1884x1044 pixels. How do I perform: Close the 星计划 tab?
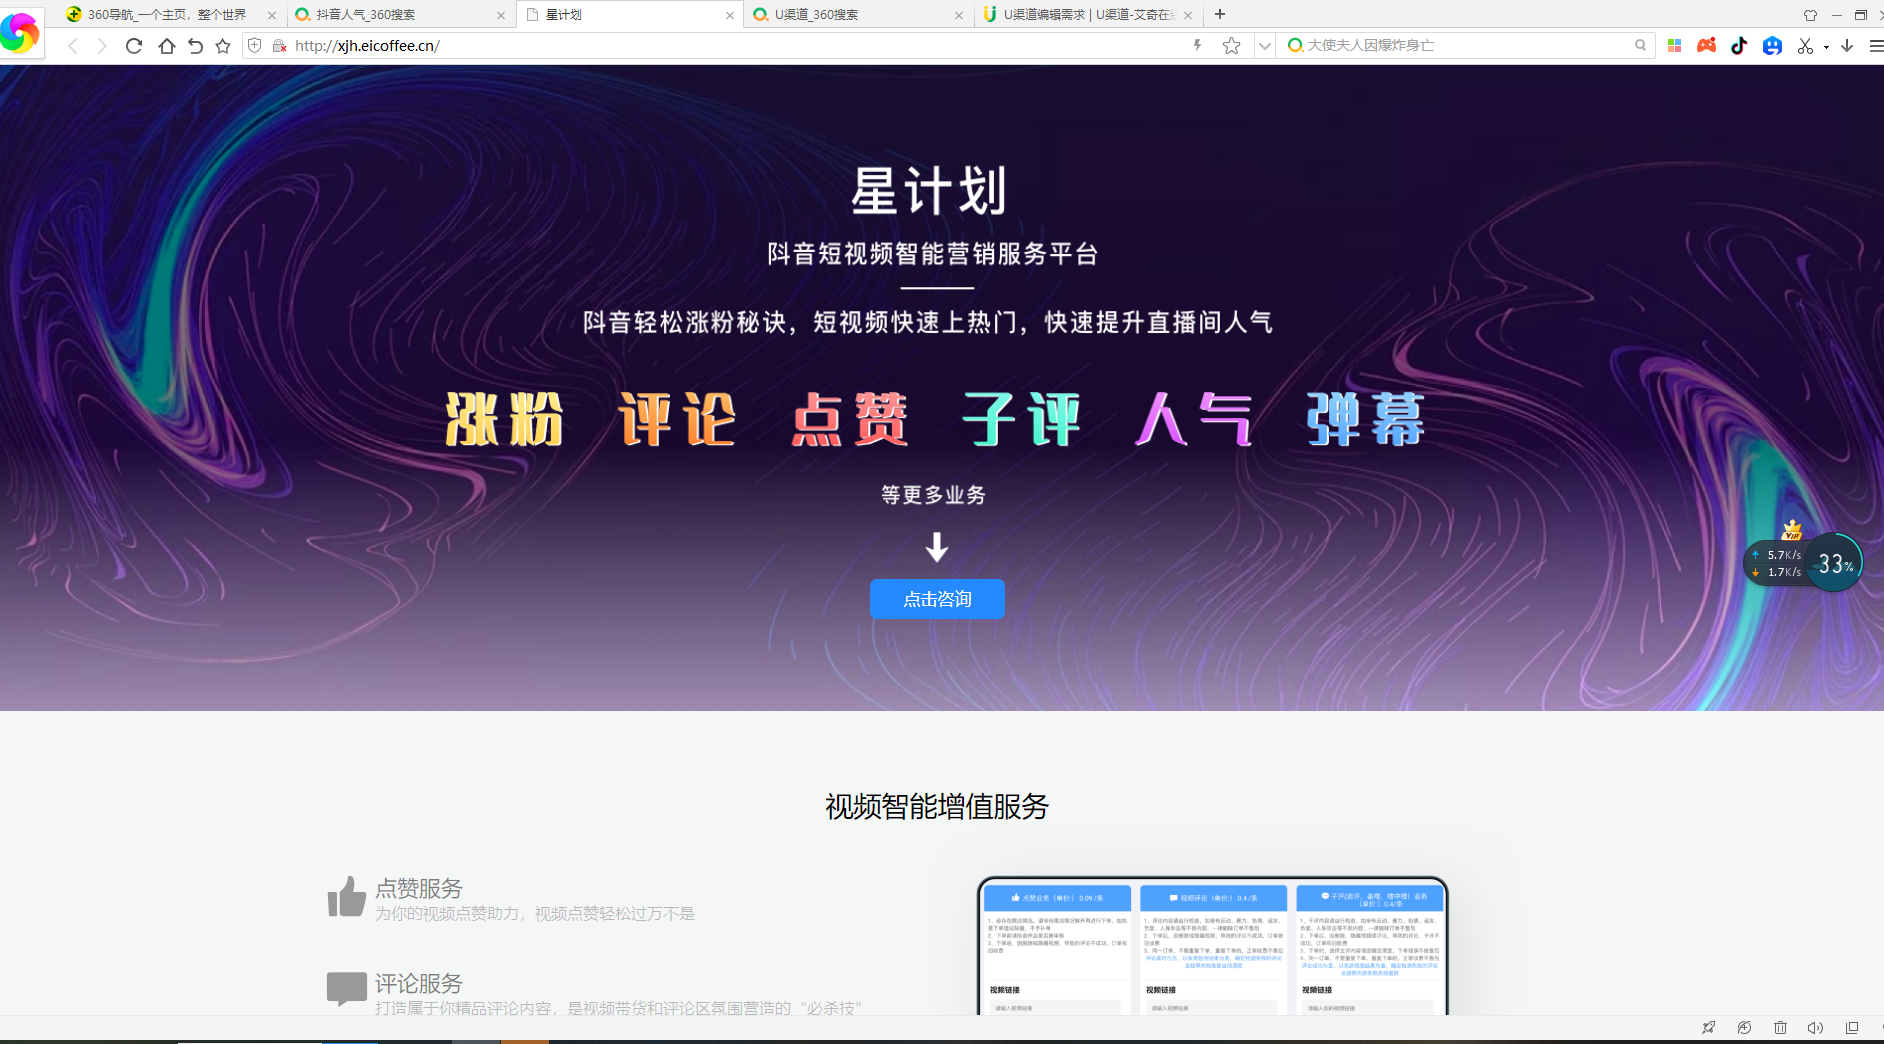(x=730, y=15)
